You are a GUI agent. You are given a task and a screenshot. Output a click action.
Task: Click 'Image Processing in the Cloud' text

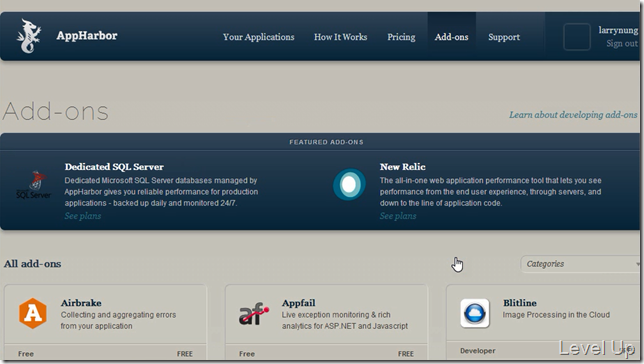tap(556, 315)
